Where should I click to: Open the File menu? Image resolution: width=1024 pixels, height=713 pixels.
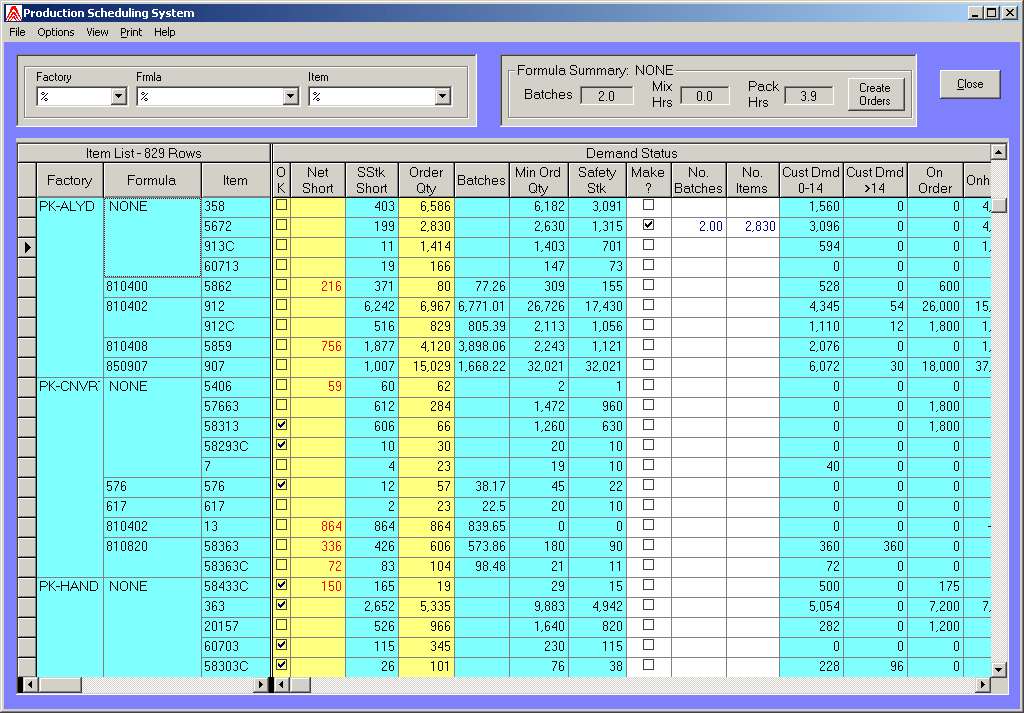point(17,32)
